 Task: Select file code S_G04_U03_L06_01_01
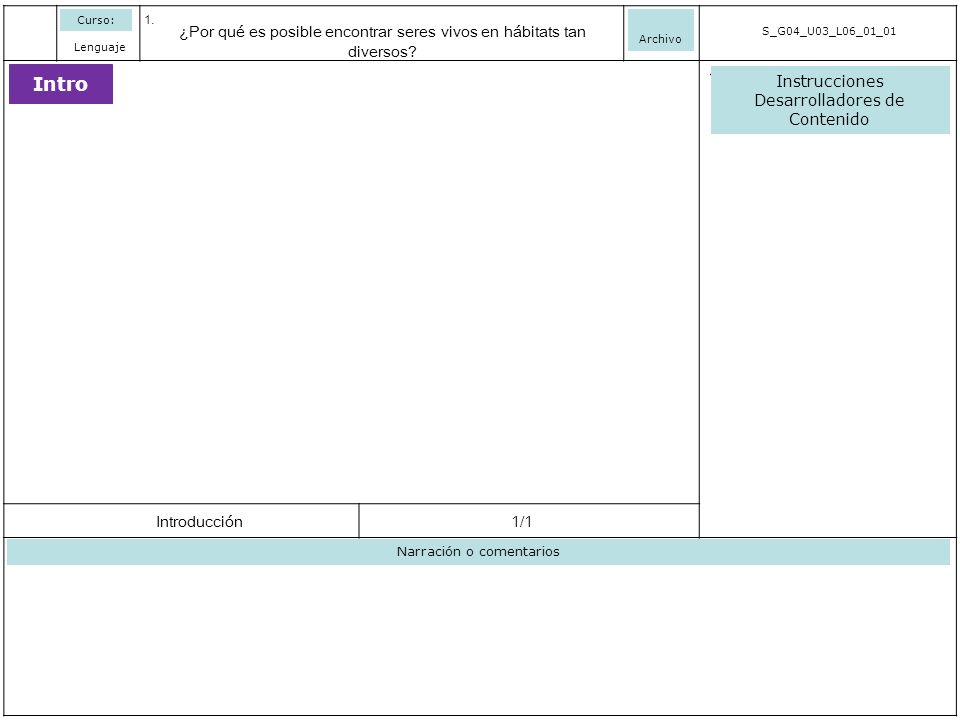829,31
